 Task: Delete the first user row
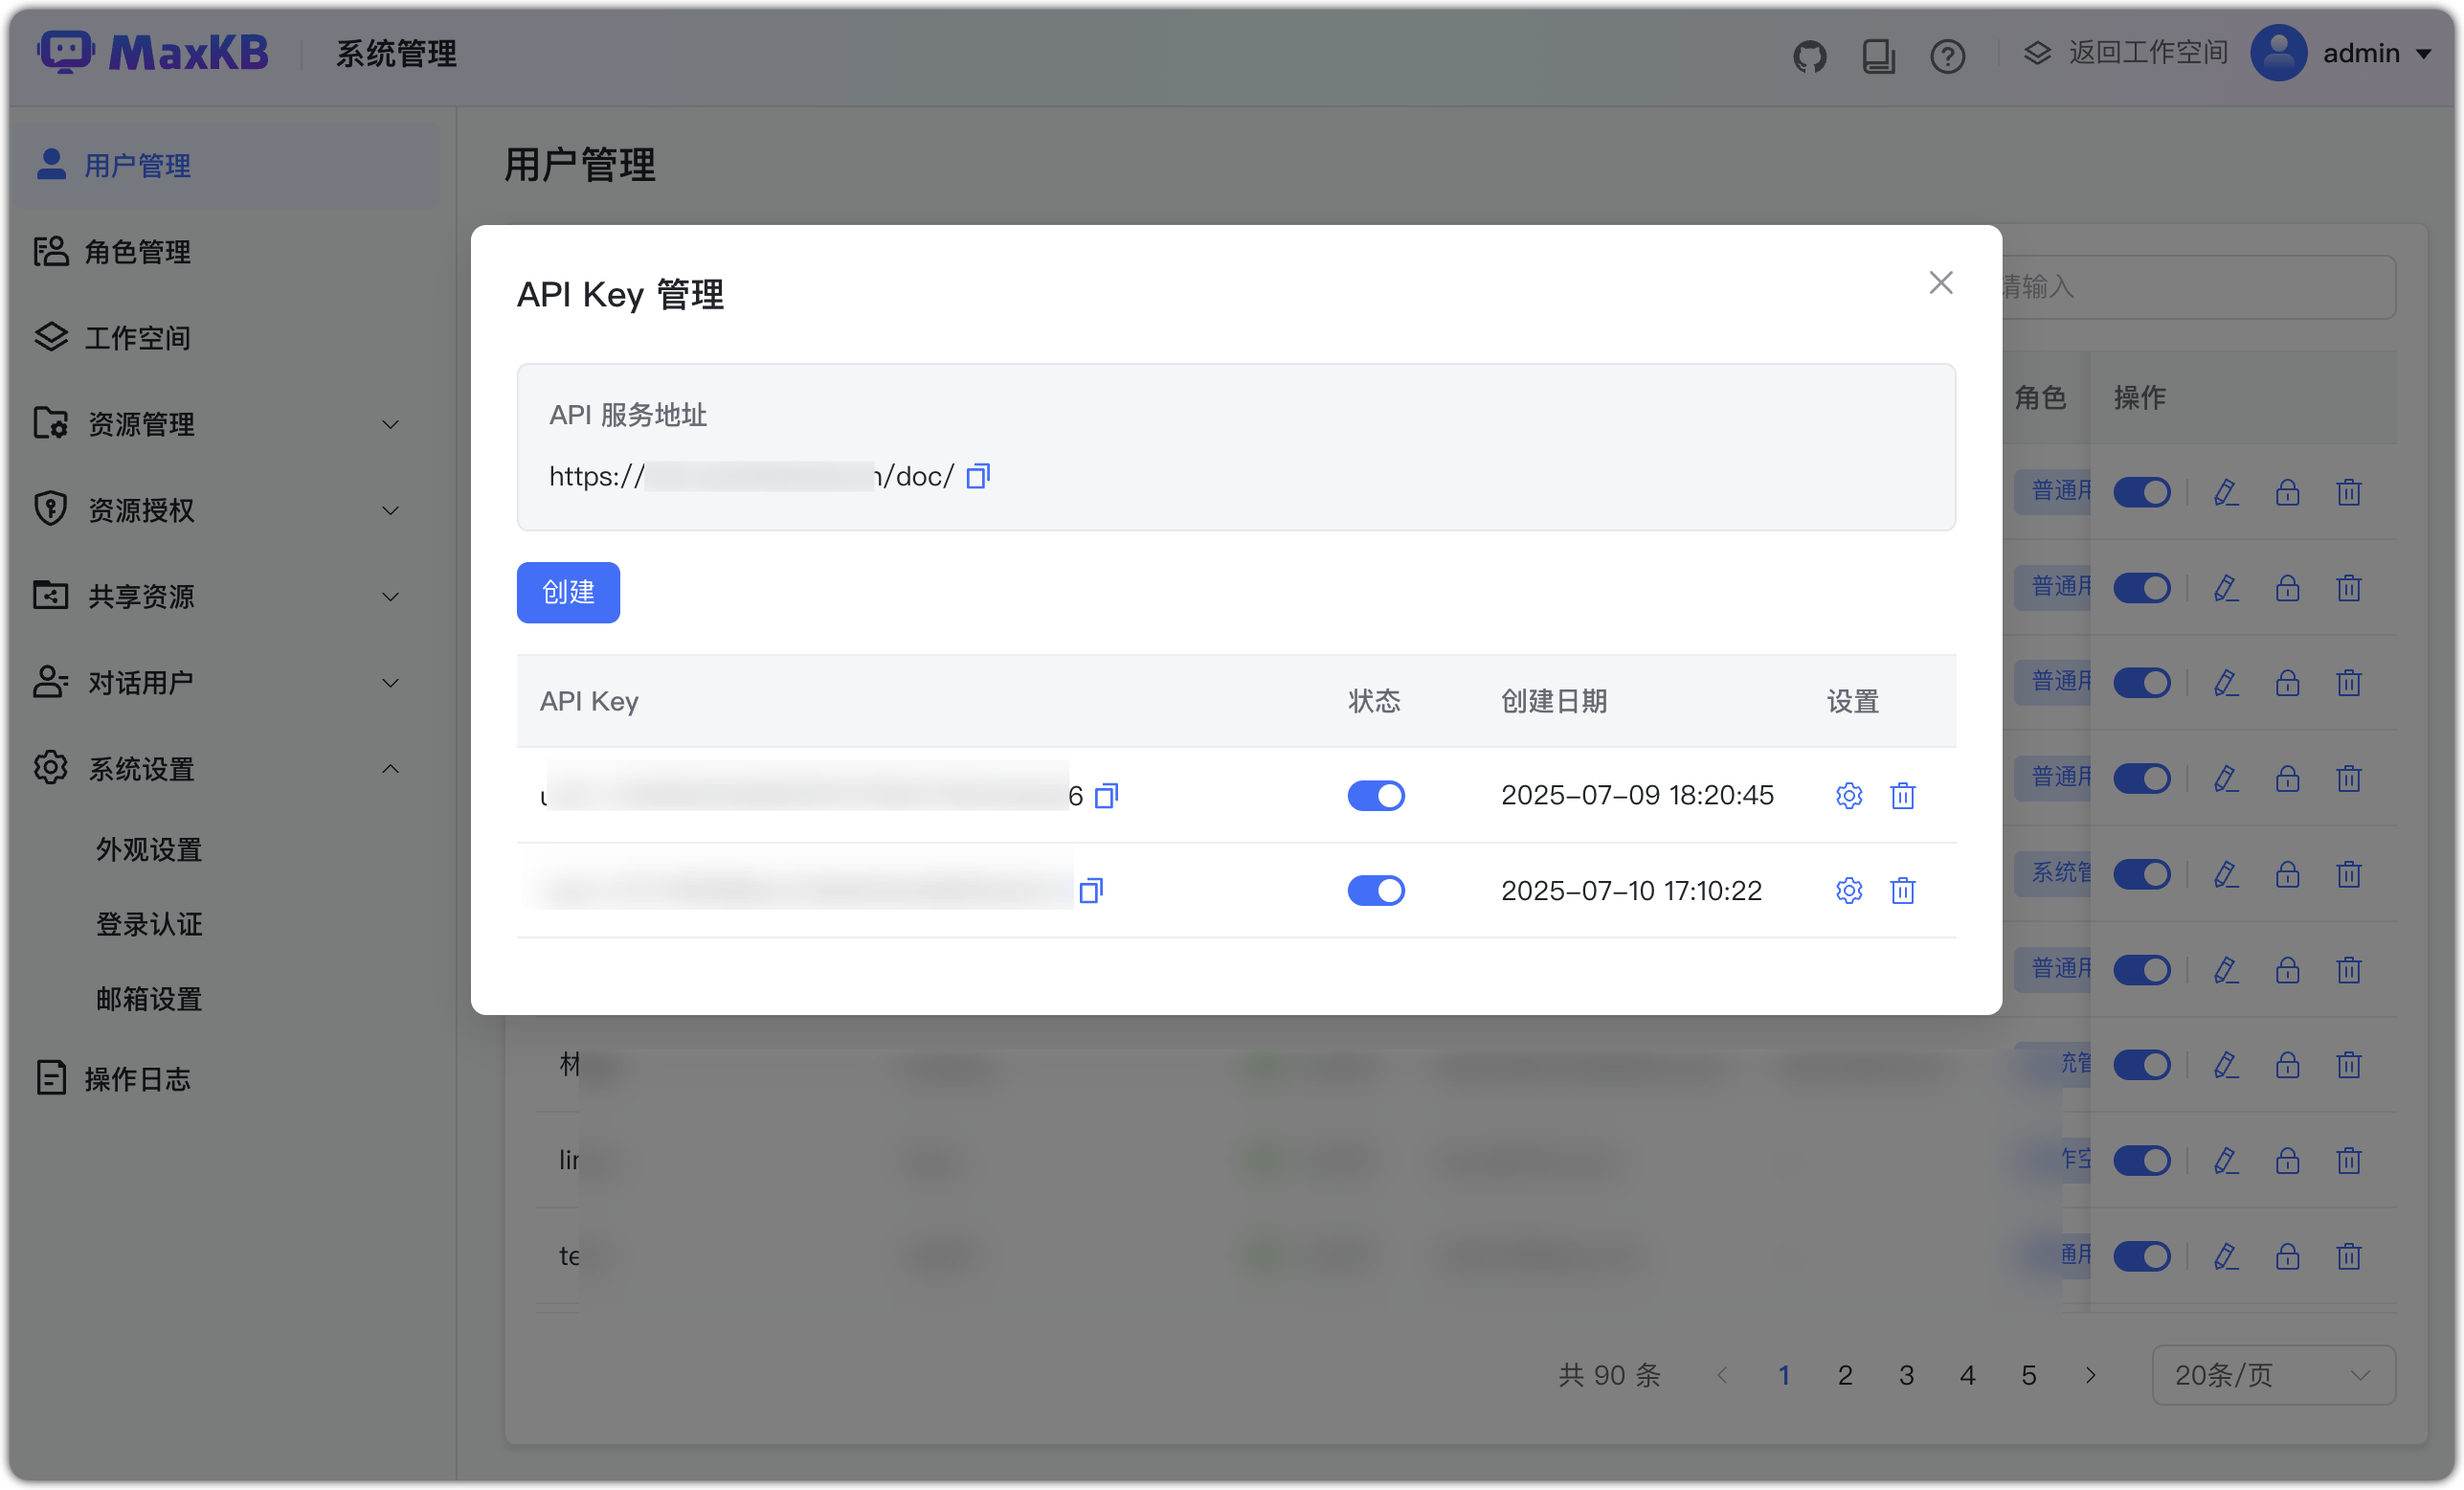point(2348,492)
